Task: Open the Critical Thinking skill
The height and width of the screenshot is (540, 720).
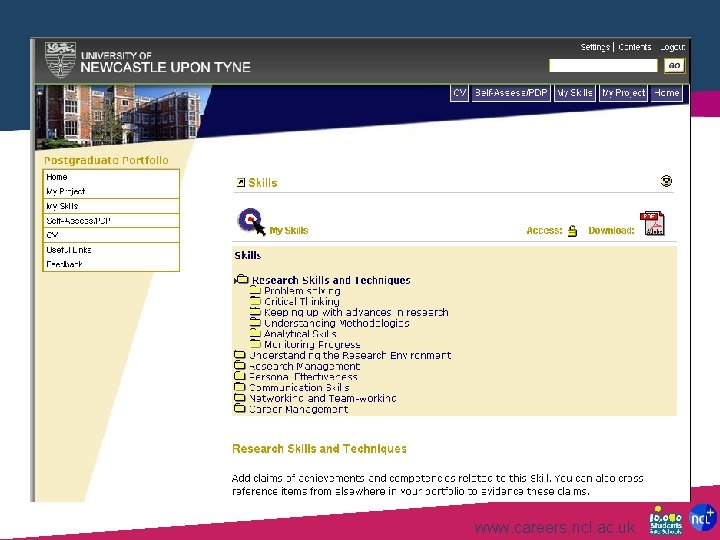Action: click(x=302, y=301)
